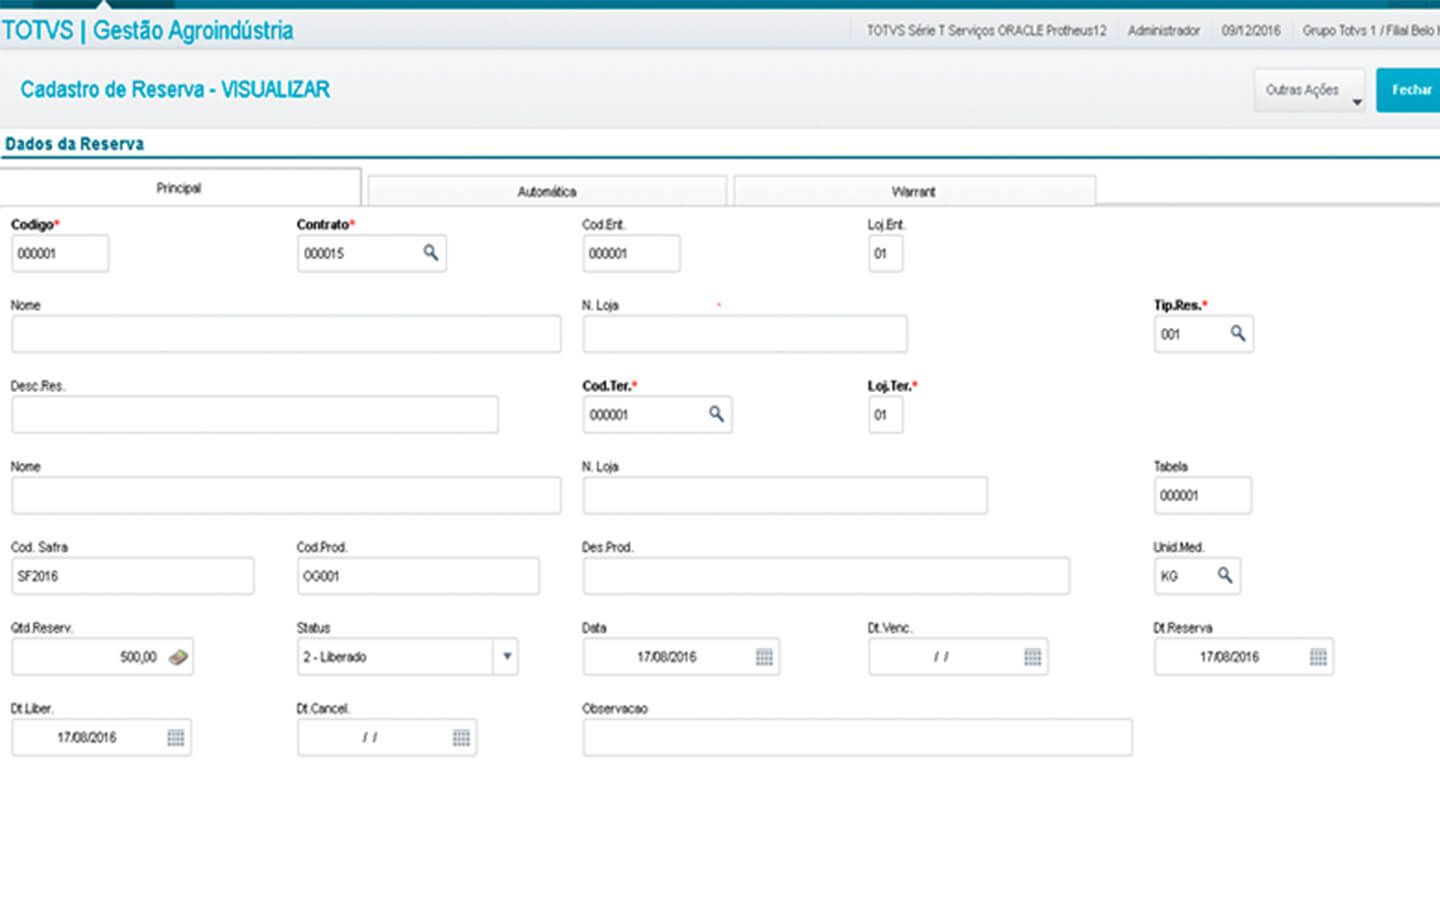
Task: Open the Outras Ações dropdown menu
Action: click(1309, 91)
